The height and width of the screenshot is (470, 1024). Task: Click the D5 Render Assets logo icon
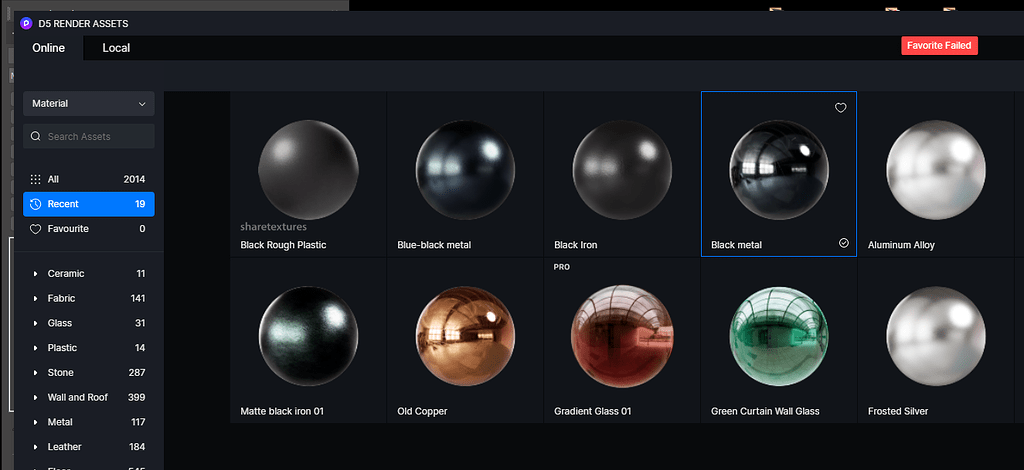coord(26,23)
